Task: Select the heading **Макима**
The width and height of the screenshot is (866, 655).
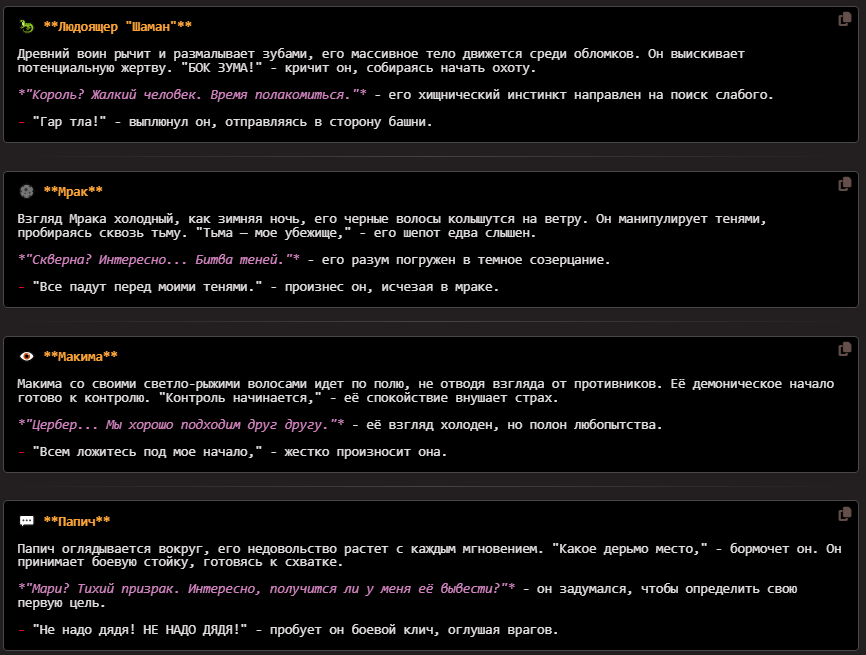Action: [x=81, y=357]
